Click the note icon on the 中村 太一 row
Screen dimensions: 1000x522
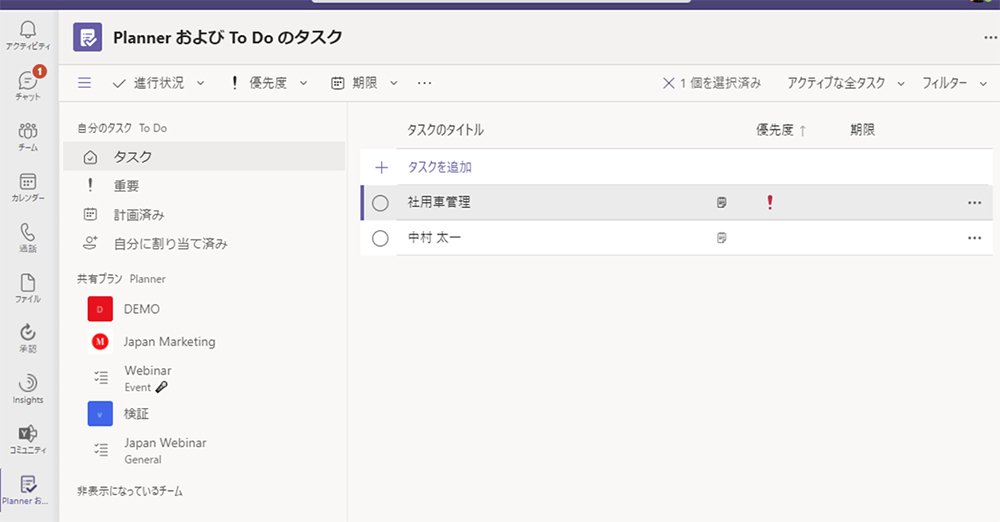(721, 238)
